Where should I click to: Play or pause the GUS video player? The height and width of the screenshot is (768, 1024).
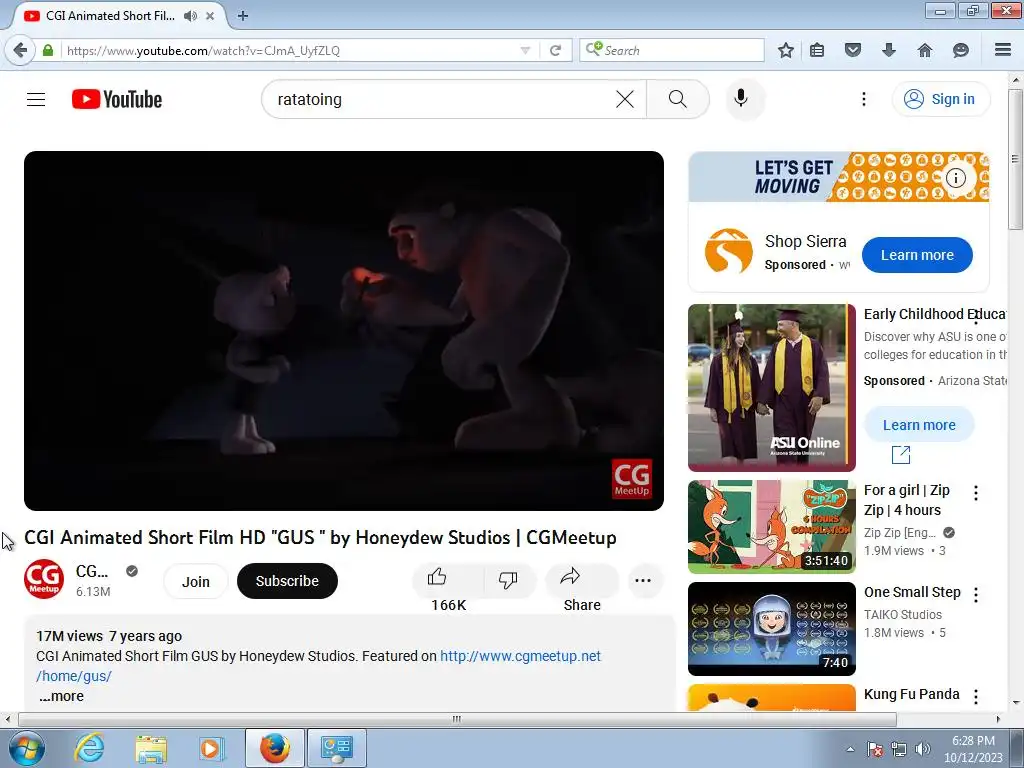tap(344, 330)
